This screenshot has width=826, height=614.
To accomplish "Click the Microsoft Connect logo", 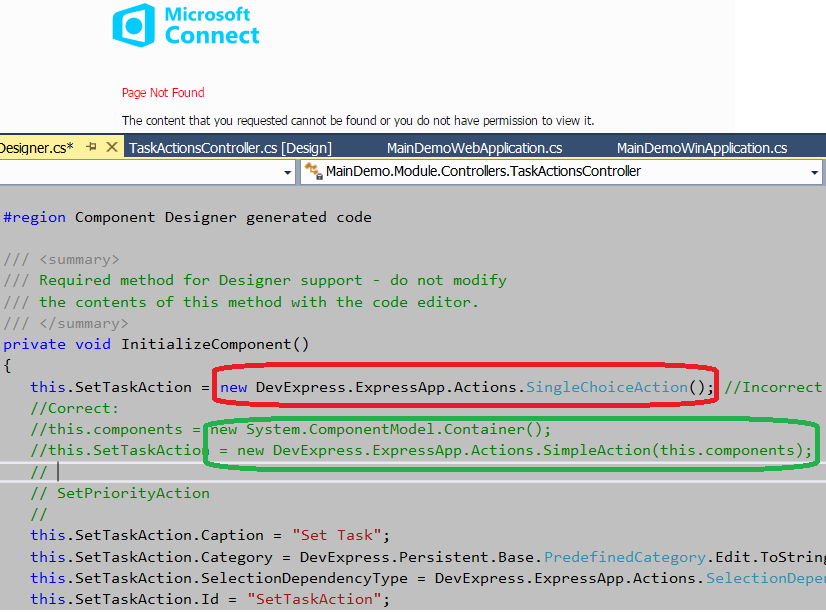I will [186, 25].
